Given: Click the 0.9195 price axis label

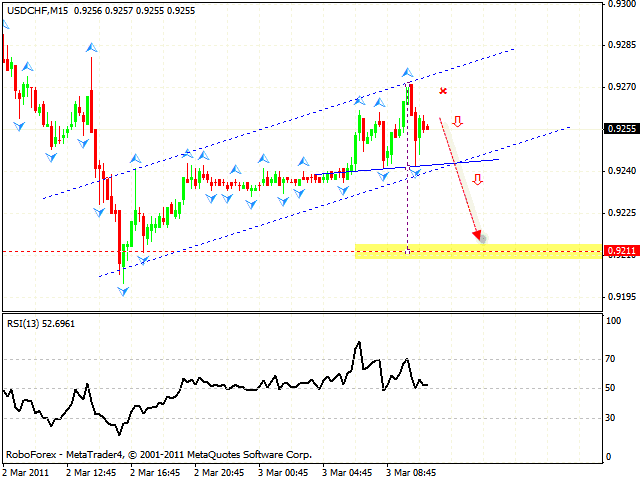Looking at the screenshot, I should 621,296.
